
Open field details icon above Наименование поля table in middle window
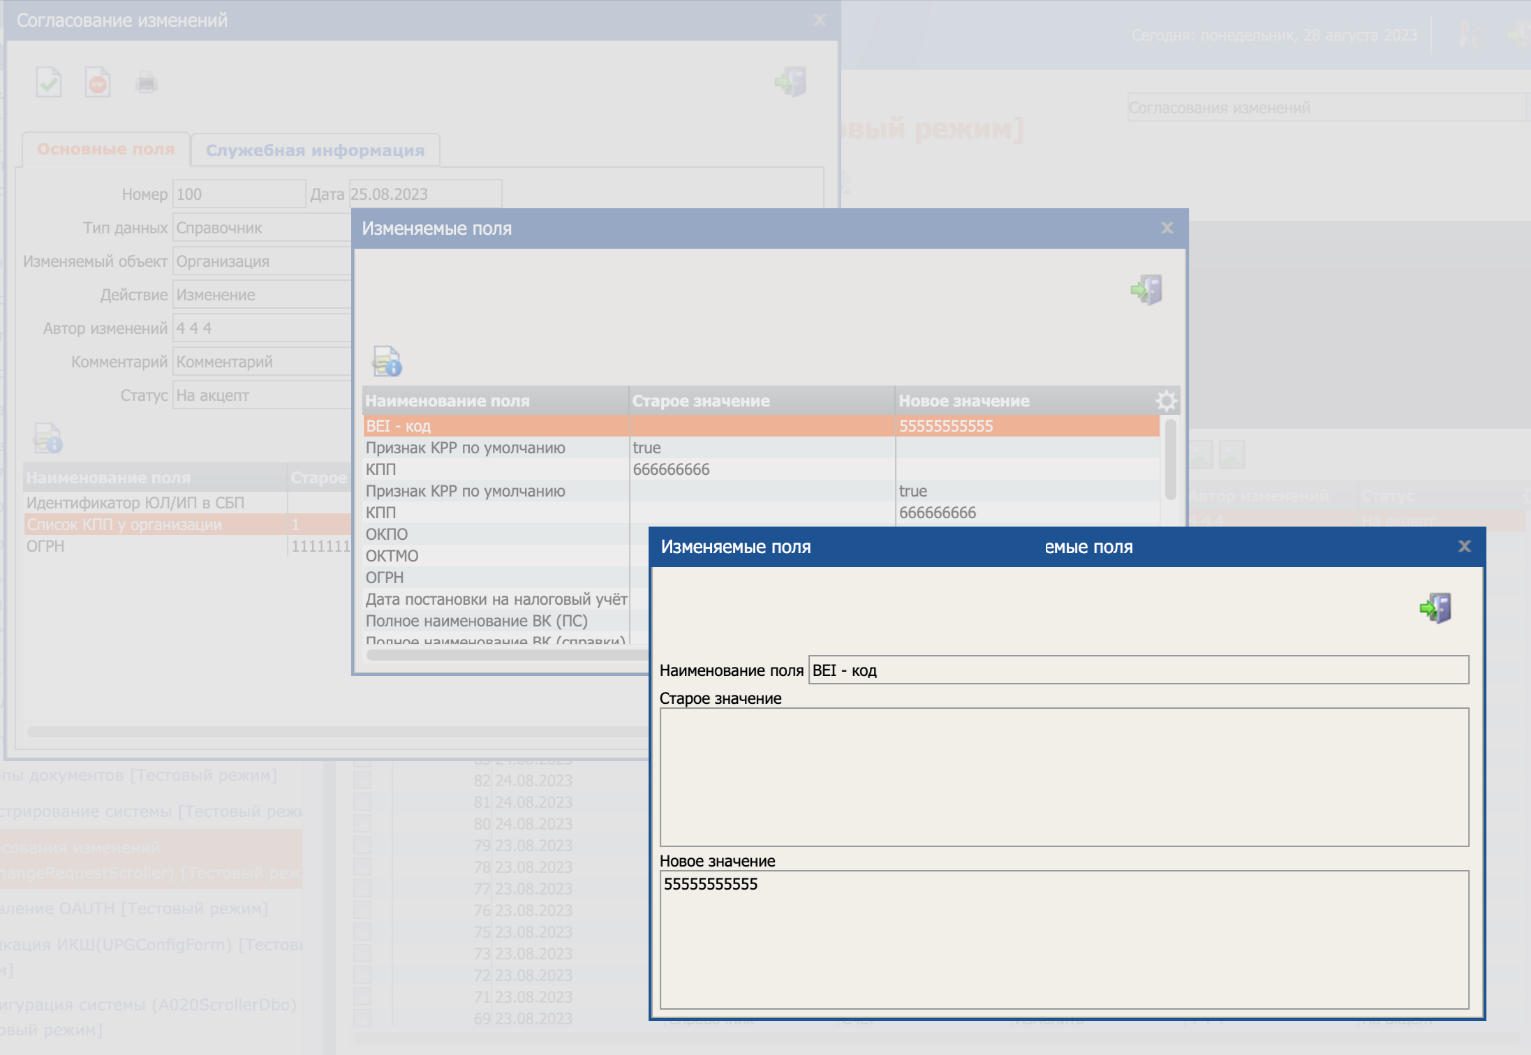point(387,361)
